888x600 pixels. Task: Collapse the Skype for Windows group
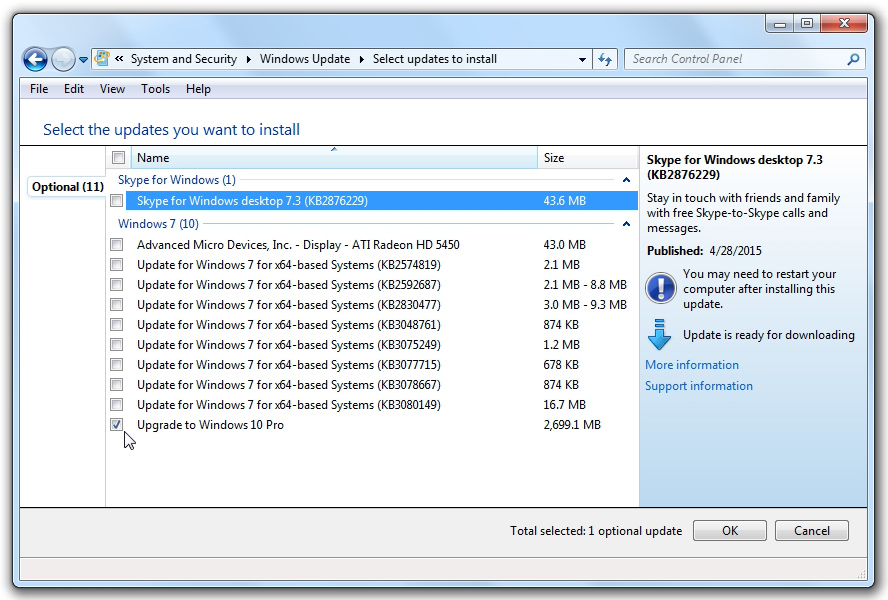[x=626, y=180]
